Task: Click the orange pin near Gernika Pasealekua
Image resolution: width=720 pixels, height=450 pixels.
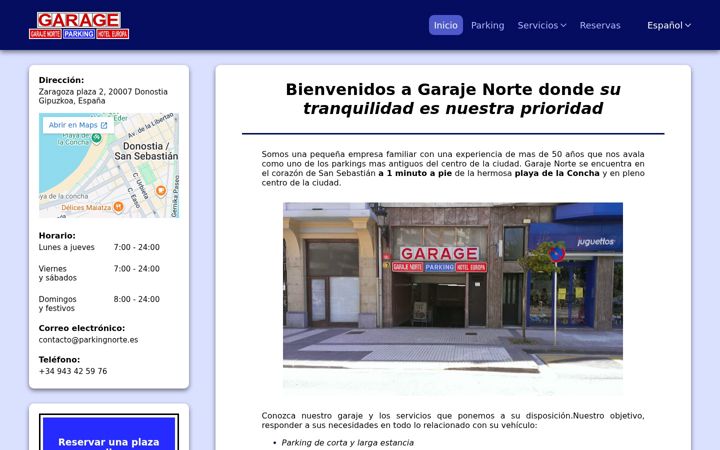Action: pyautogui.click(x=161, y=191)
